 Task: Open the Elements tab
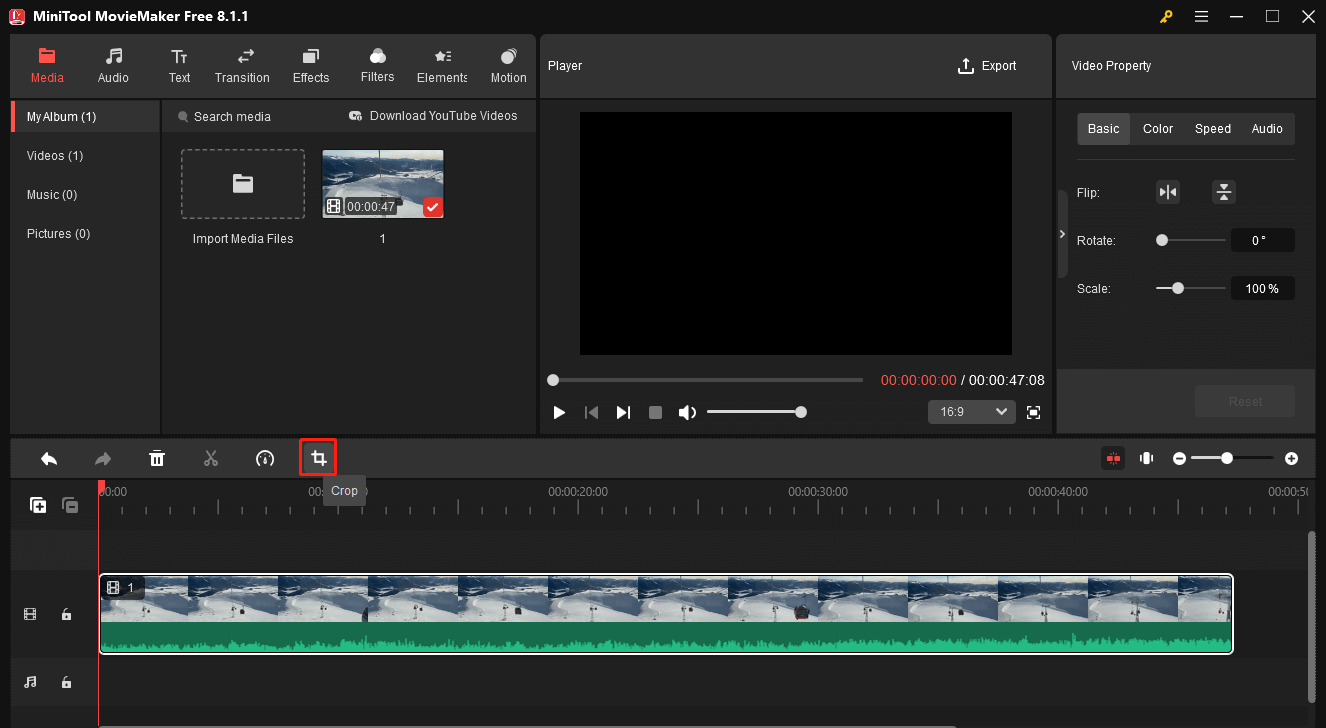(x=442, y=65)
